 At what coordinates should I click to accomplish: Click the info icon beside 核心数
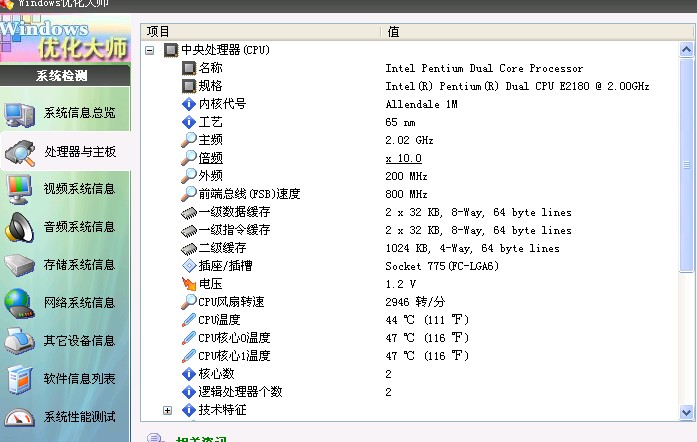[x=189, y=374]
